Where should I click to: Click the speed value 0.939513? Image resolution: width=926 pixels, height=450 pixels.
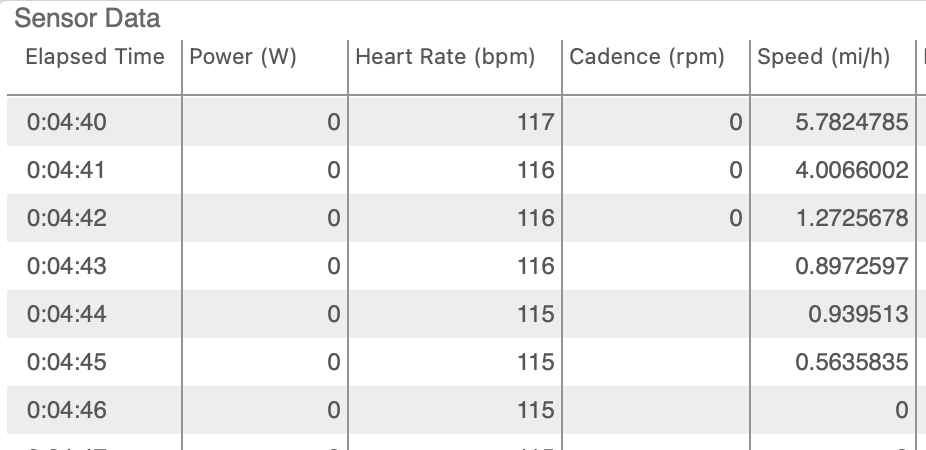[x=858, y=314]
